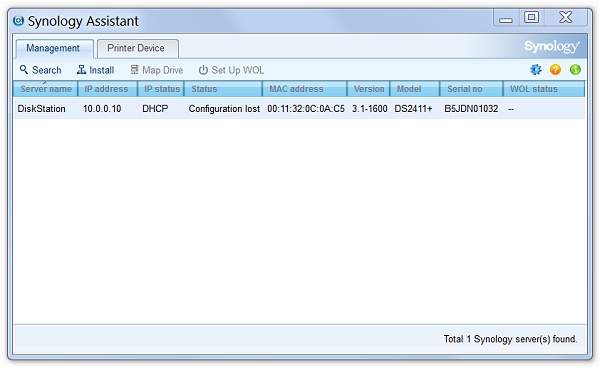The image size is (600, 368).
Task: Click the Map Drive icon
Action: (134, 70)
